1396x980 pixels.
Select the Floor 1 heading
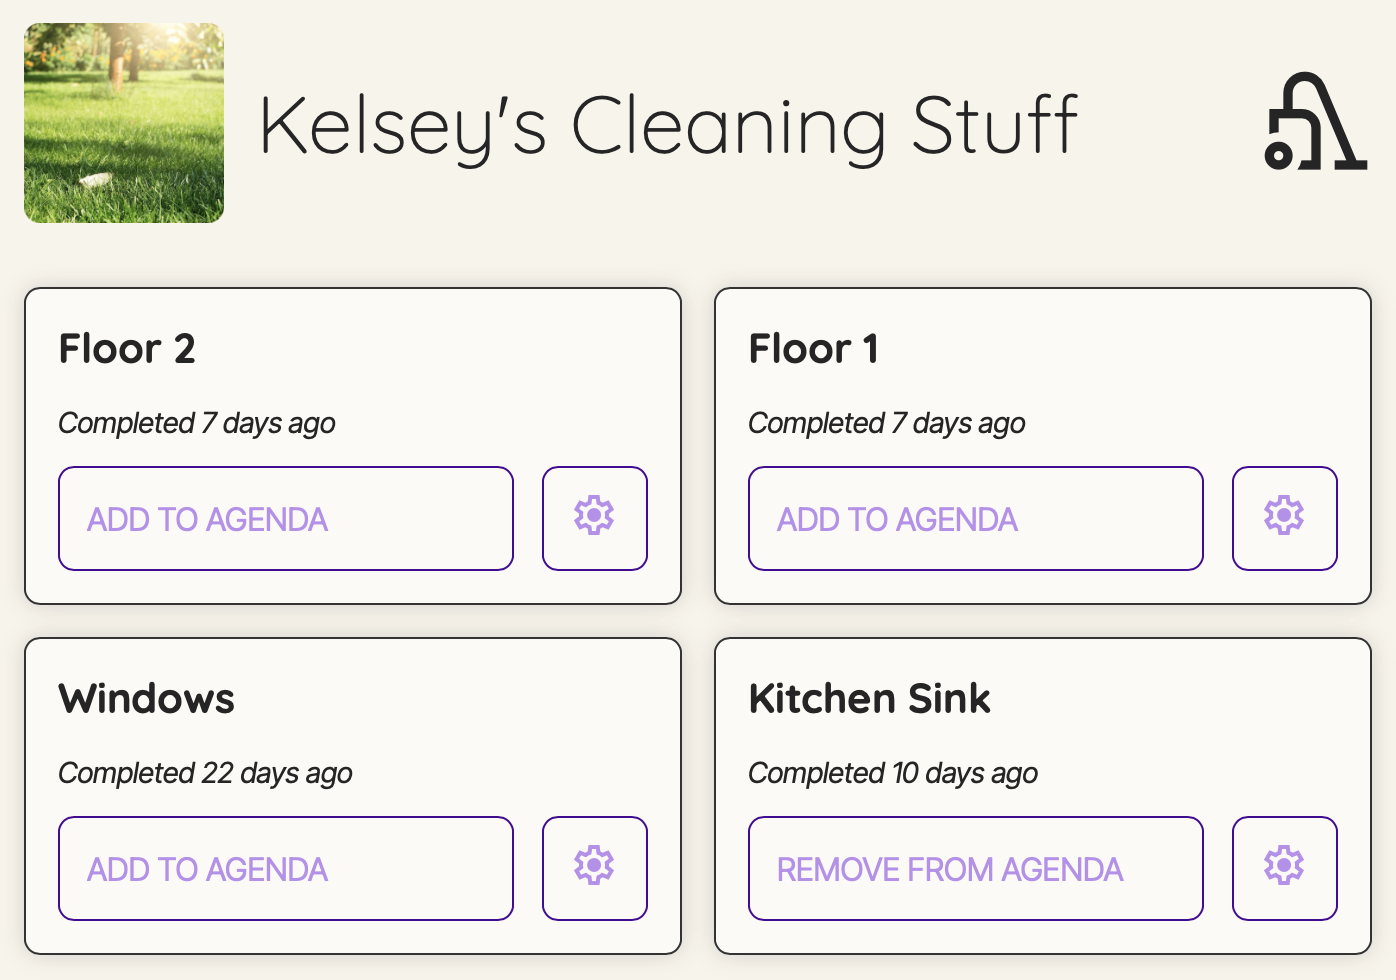814,349
